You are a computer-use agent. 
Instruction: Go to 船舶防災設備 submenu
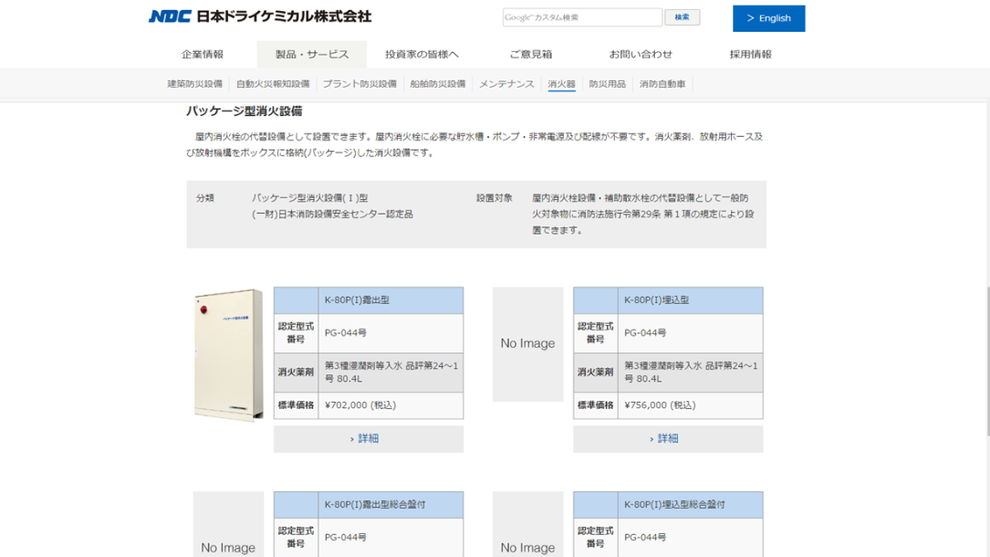pyautogui.click(x=438, y=84)
